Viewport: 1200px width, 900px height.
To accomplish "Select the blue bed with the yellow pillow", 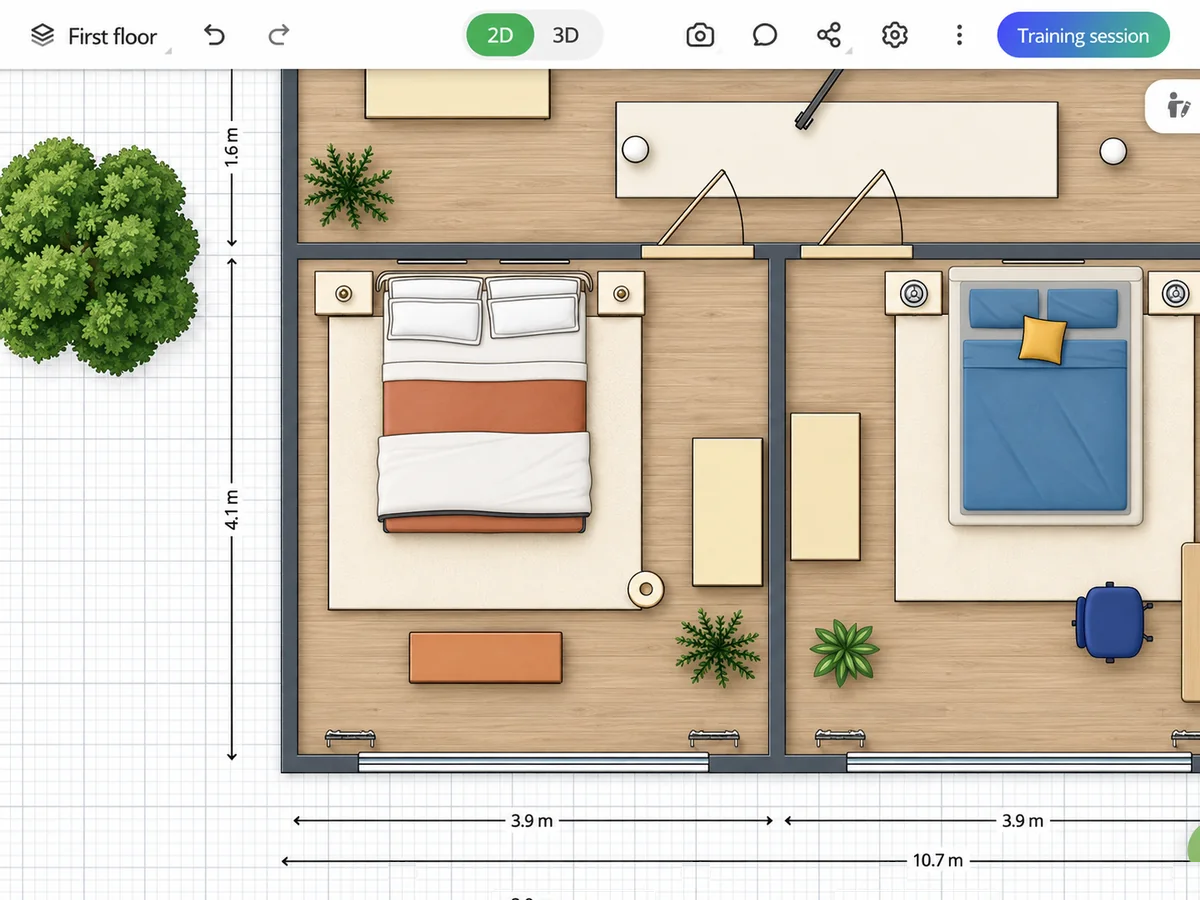I will point(1045,396).
